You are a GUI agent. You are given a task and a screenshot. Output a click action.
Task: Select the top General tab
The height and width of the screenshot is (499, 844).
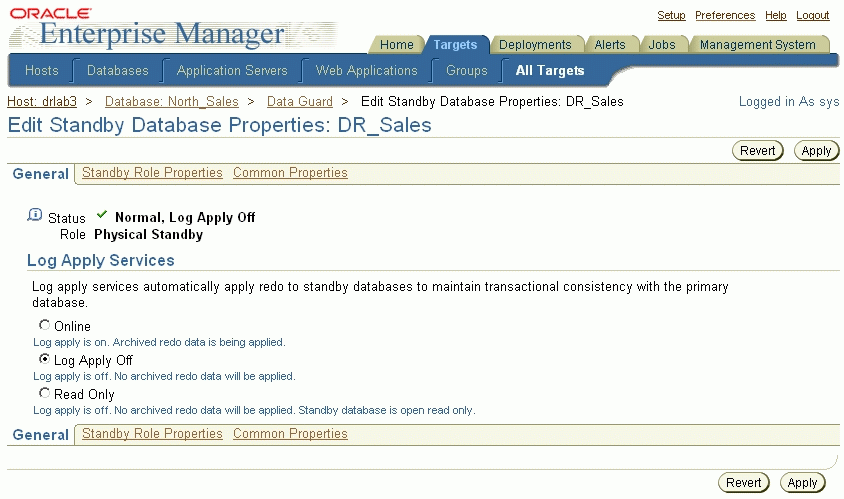40,174
